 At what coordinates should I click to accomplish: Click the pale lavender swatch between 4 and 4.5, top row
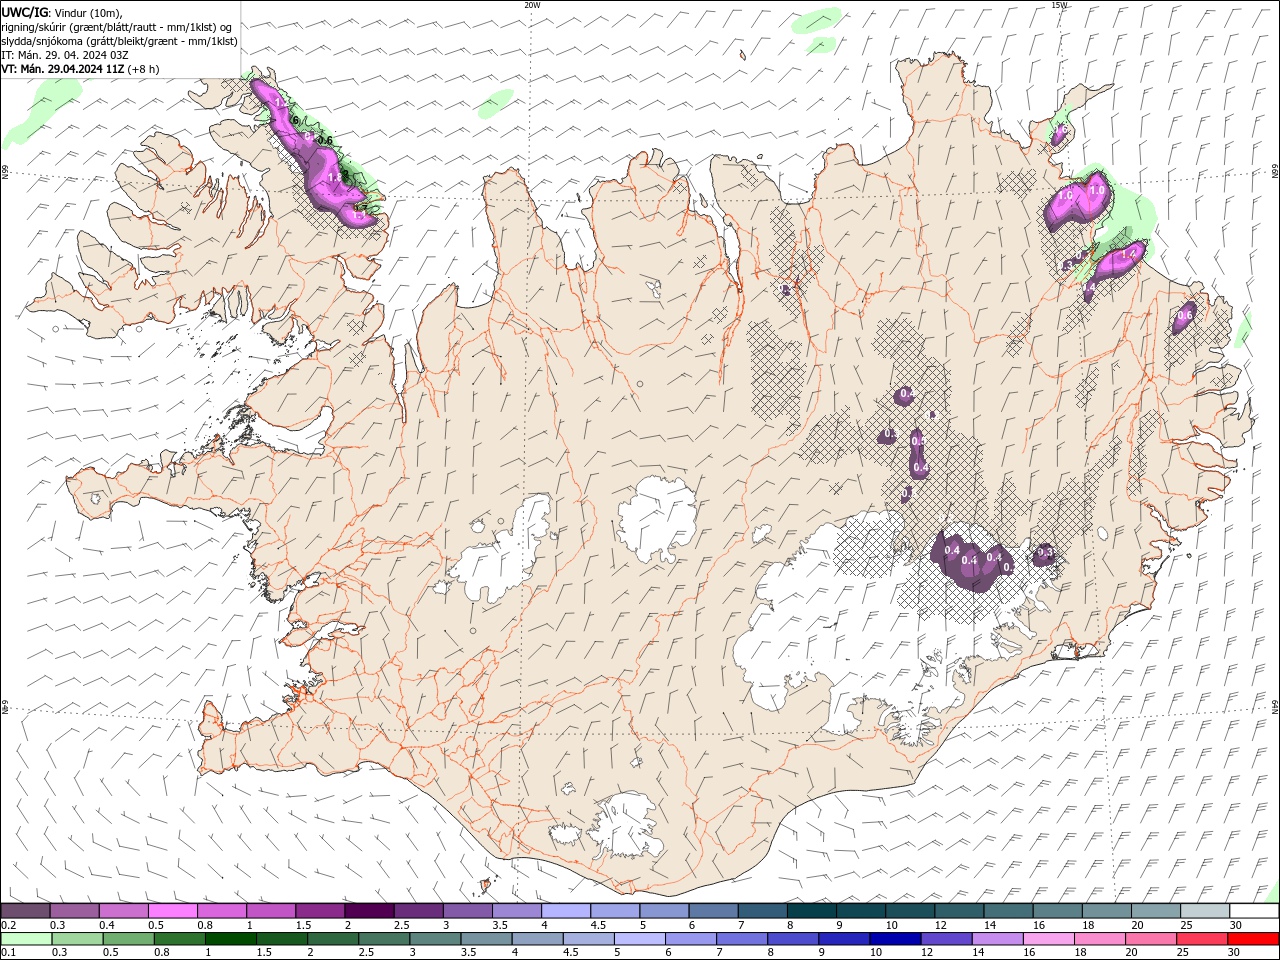566,910
